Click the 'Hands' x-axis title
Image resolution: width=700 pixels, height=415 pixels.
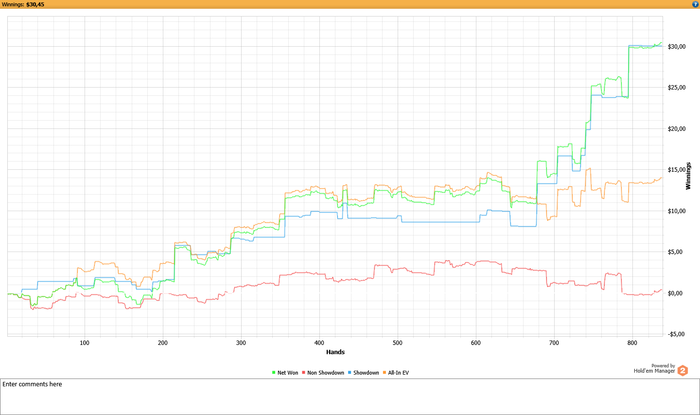(x=336, y=352)
